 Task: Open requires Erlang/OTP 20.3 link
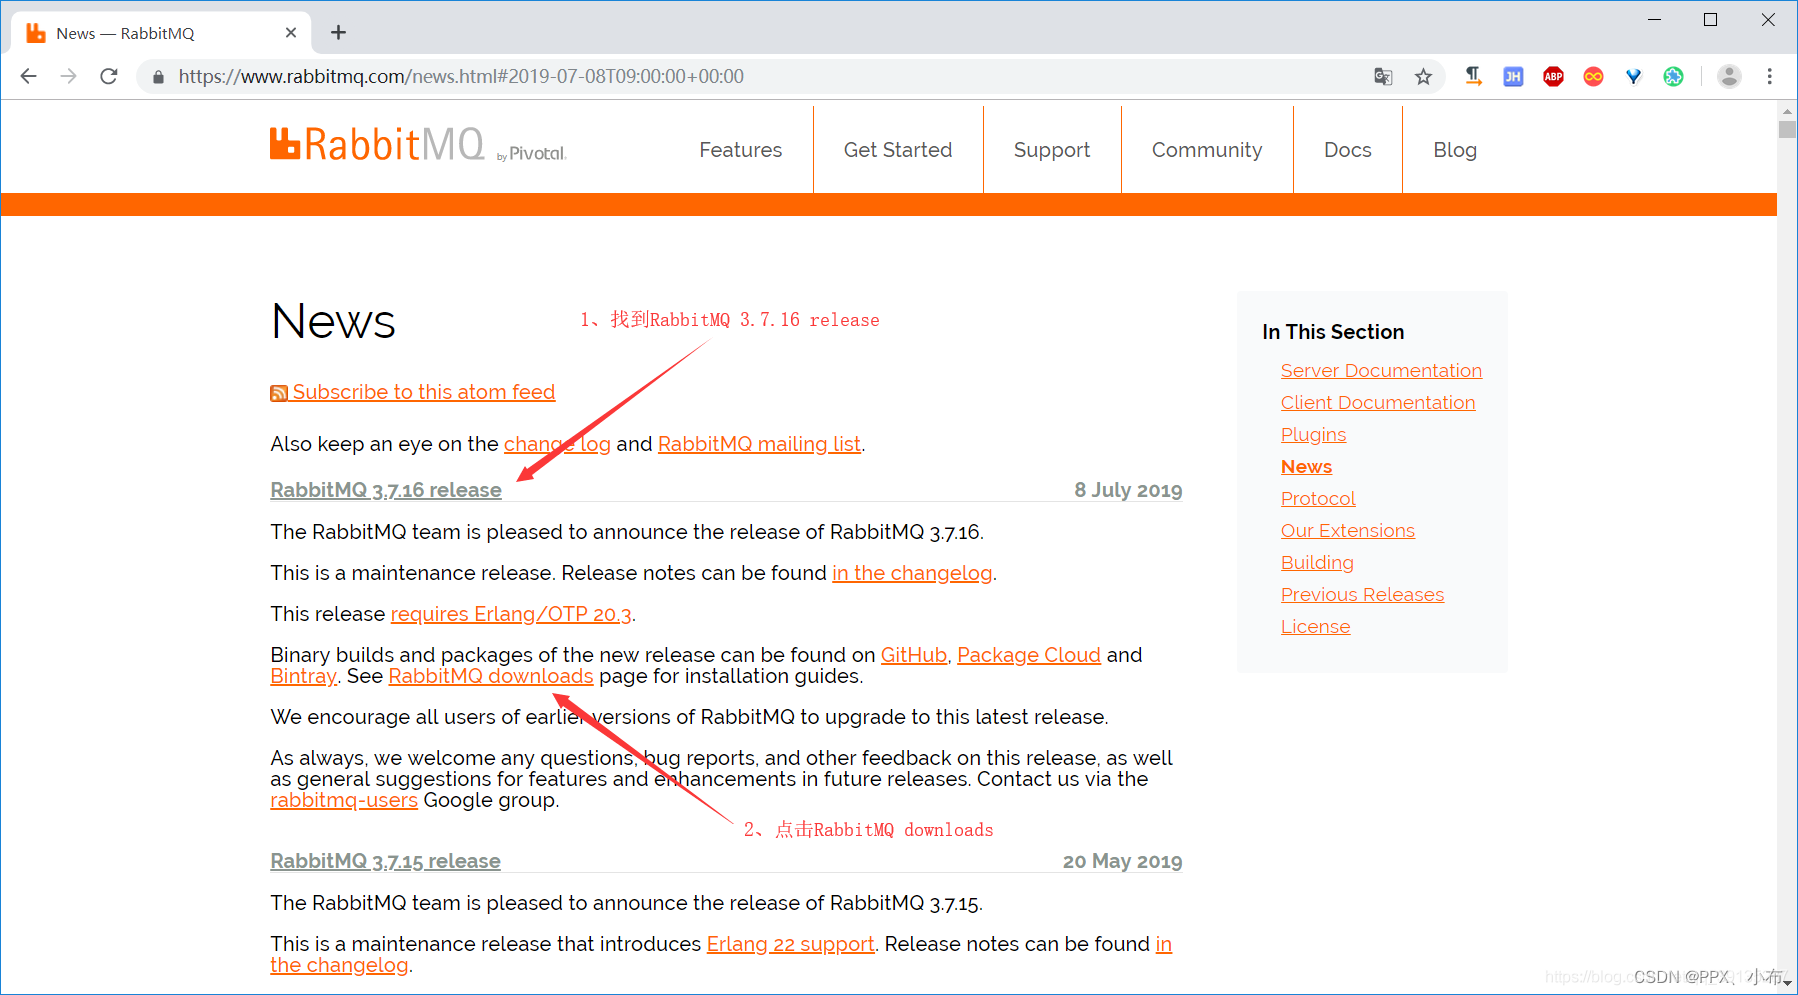[x=511, y=614]
